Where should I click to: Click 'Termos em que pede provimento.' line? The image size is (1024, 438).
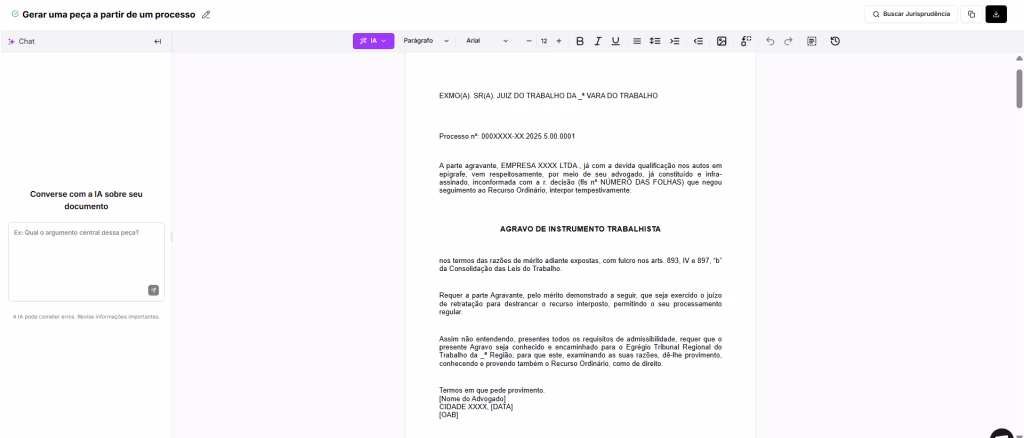[492, 390]
